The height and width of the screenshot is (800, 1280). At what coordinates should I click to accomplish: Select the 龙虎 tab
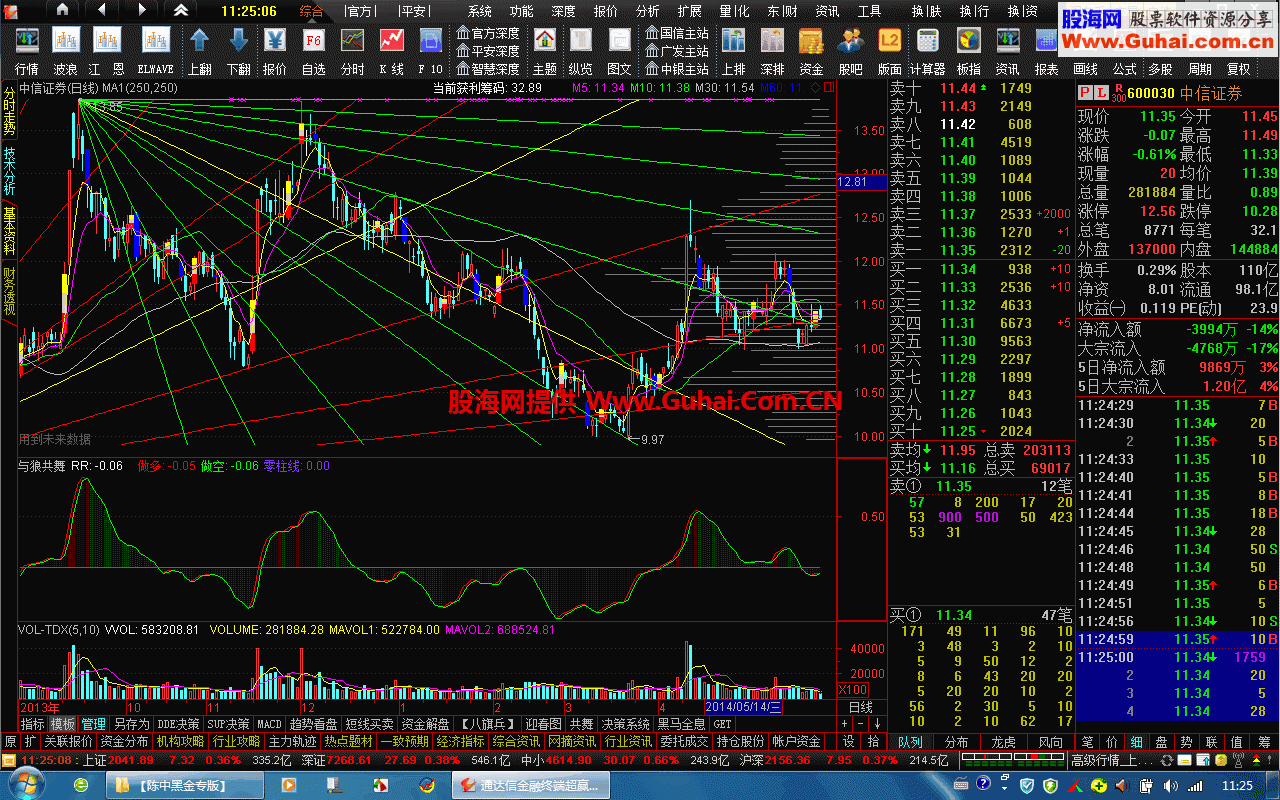tap(1004, 742)
